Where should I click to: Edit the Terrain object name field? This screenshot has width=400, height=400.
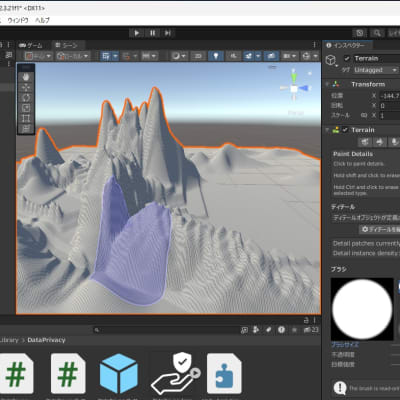(376, 58)
